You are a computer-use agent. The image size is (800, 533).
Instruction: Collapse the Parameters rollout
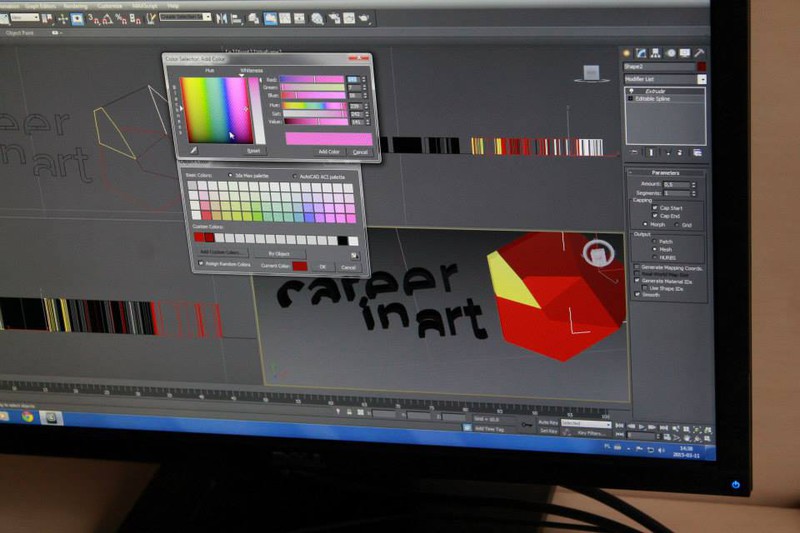(665, 173)
